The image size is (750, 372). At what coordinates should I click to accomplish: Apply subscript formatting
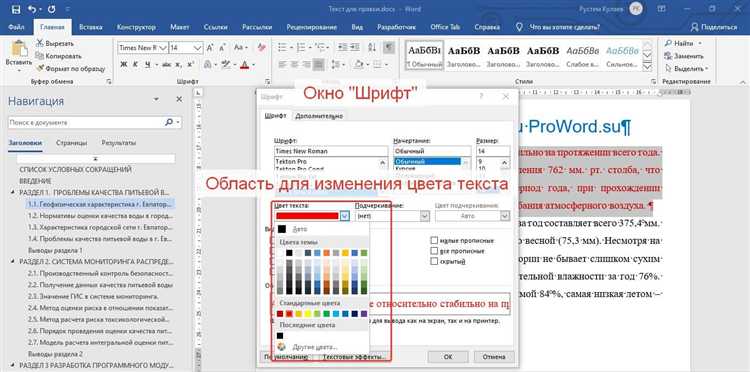pyautogui.click(x=179, y=65)
